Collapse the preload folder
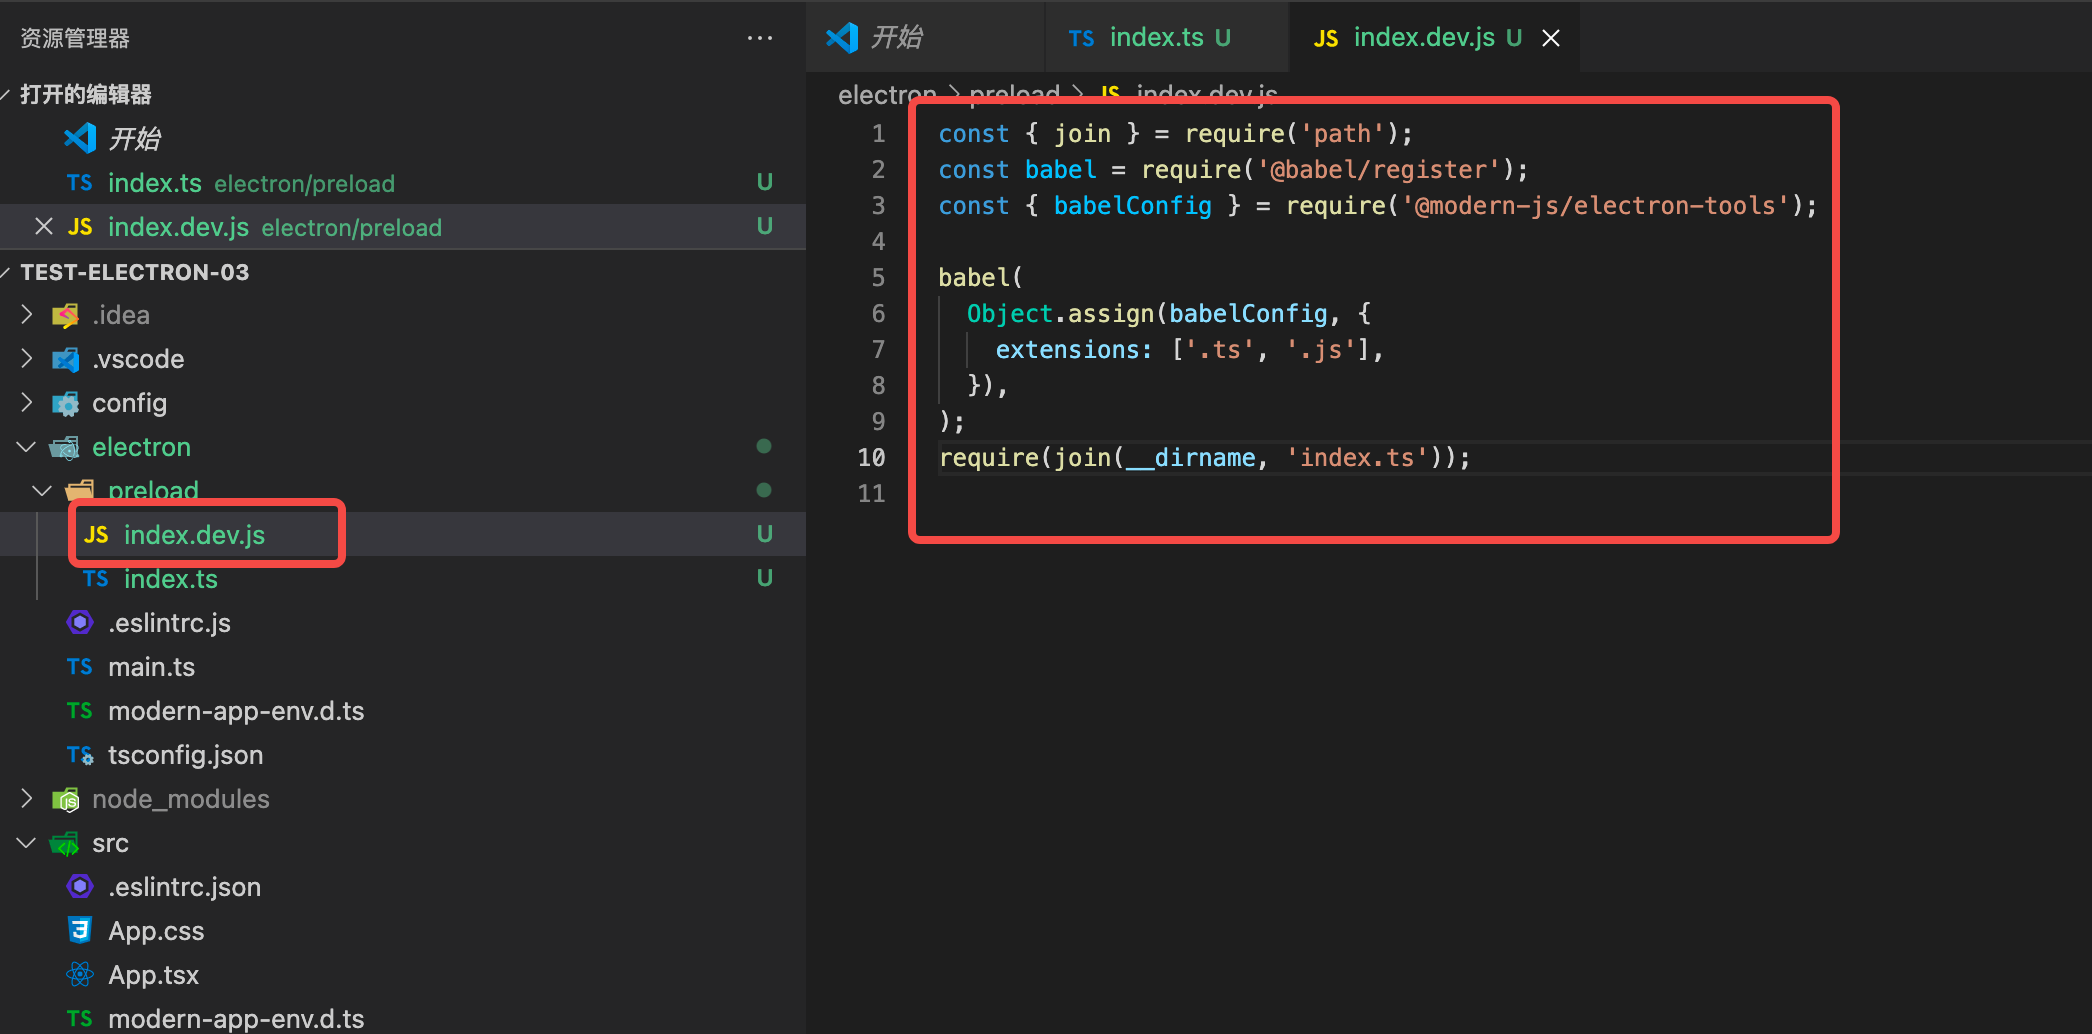This screenshot has height=1034, width=2092. 41,490
